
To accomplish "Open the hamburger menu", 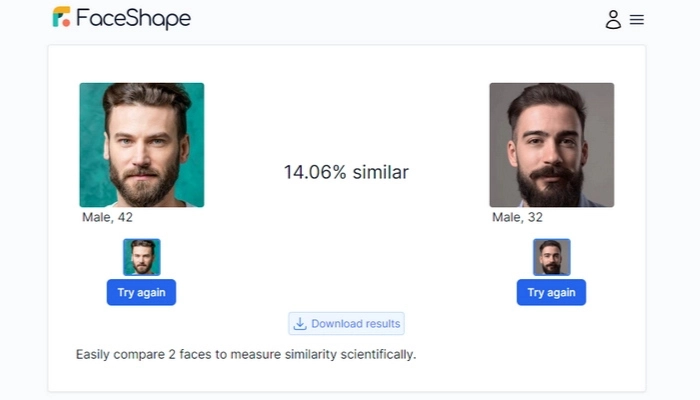I will [x=637, y=19].
